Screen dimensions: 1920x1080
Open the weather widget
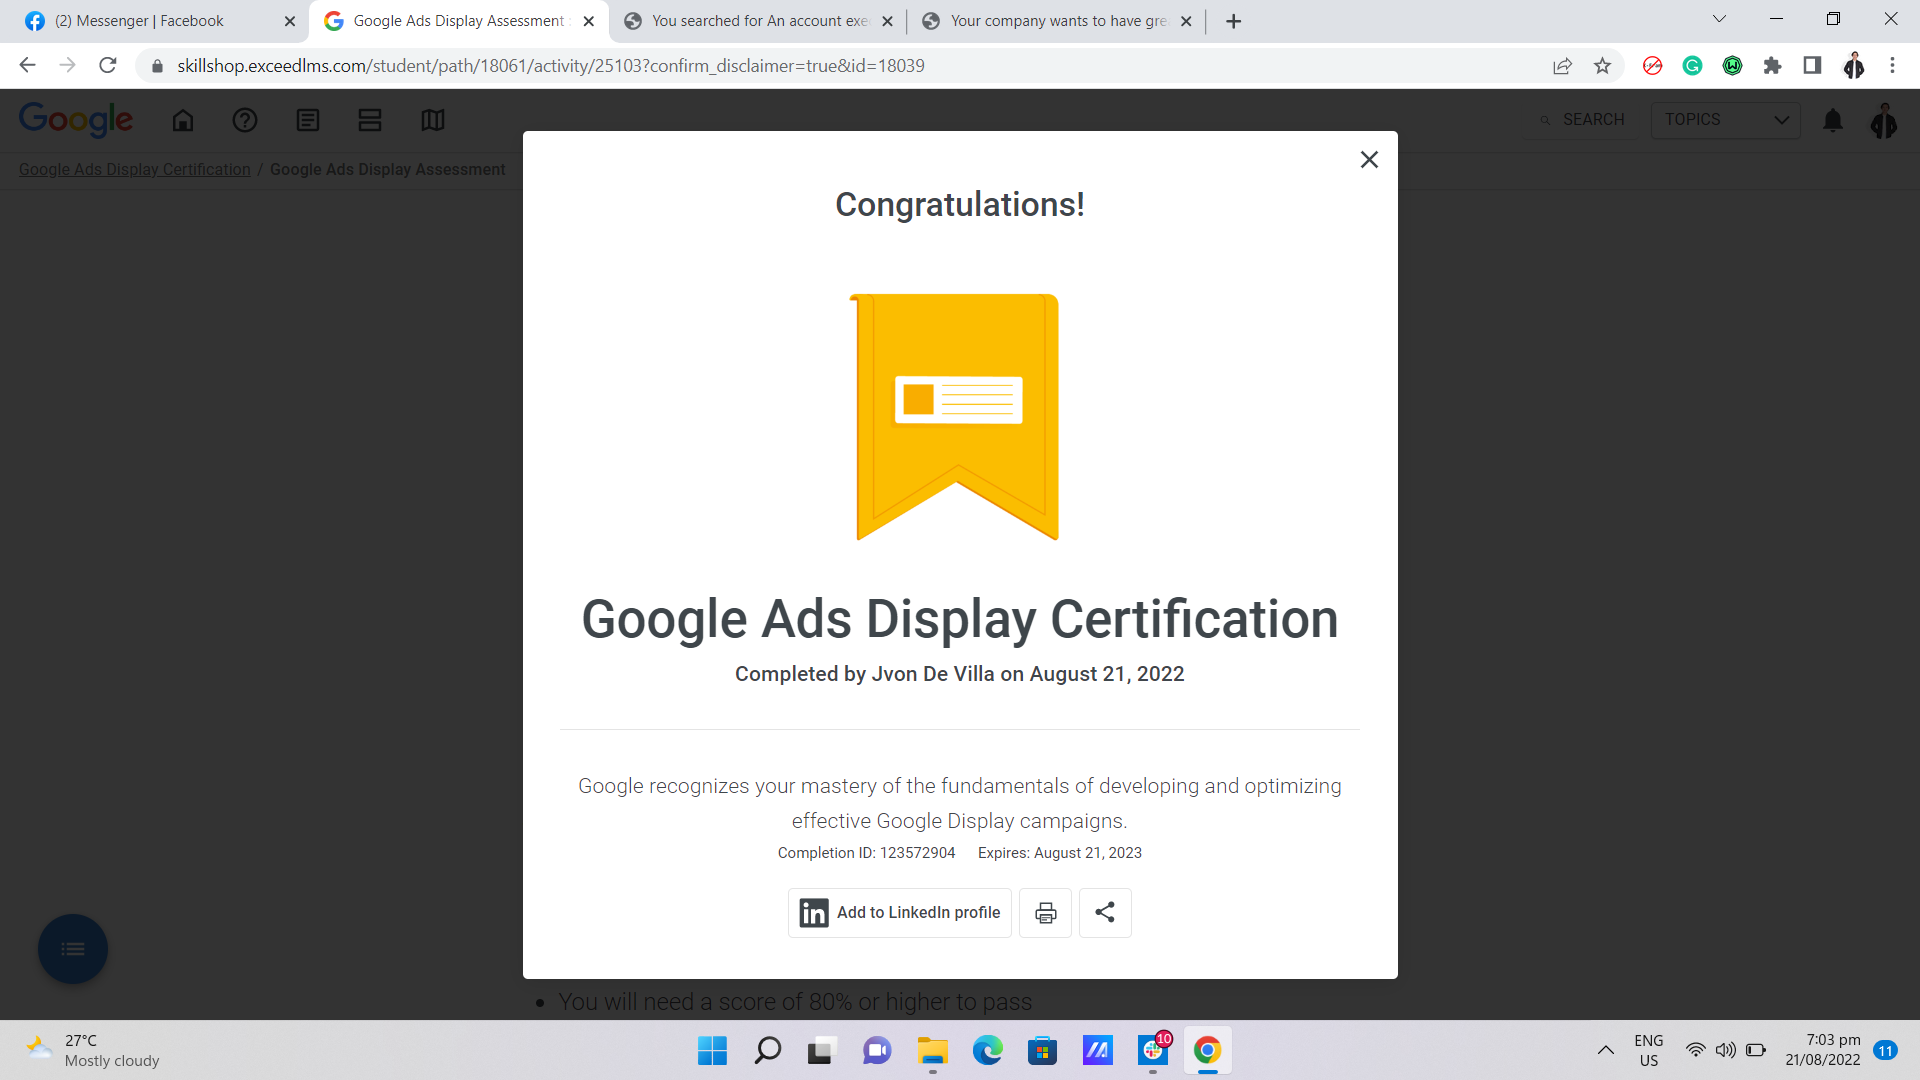tap(92, 1051)
